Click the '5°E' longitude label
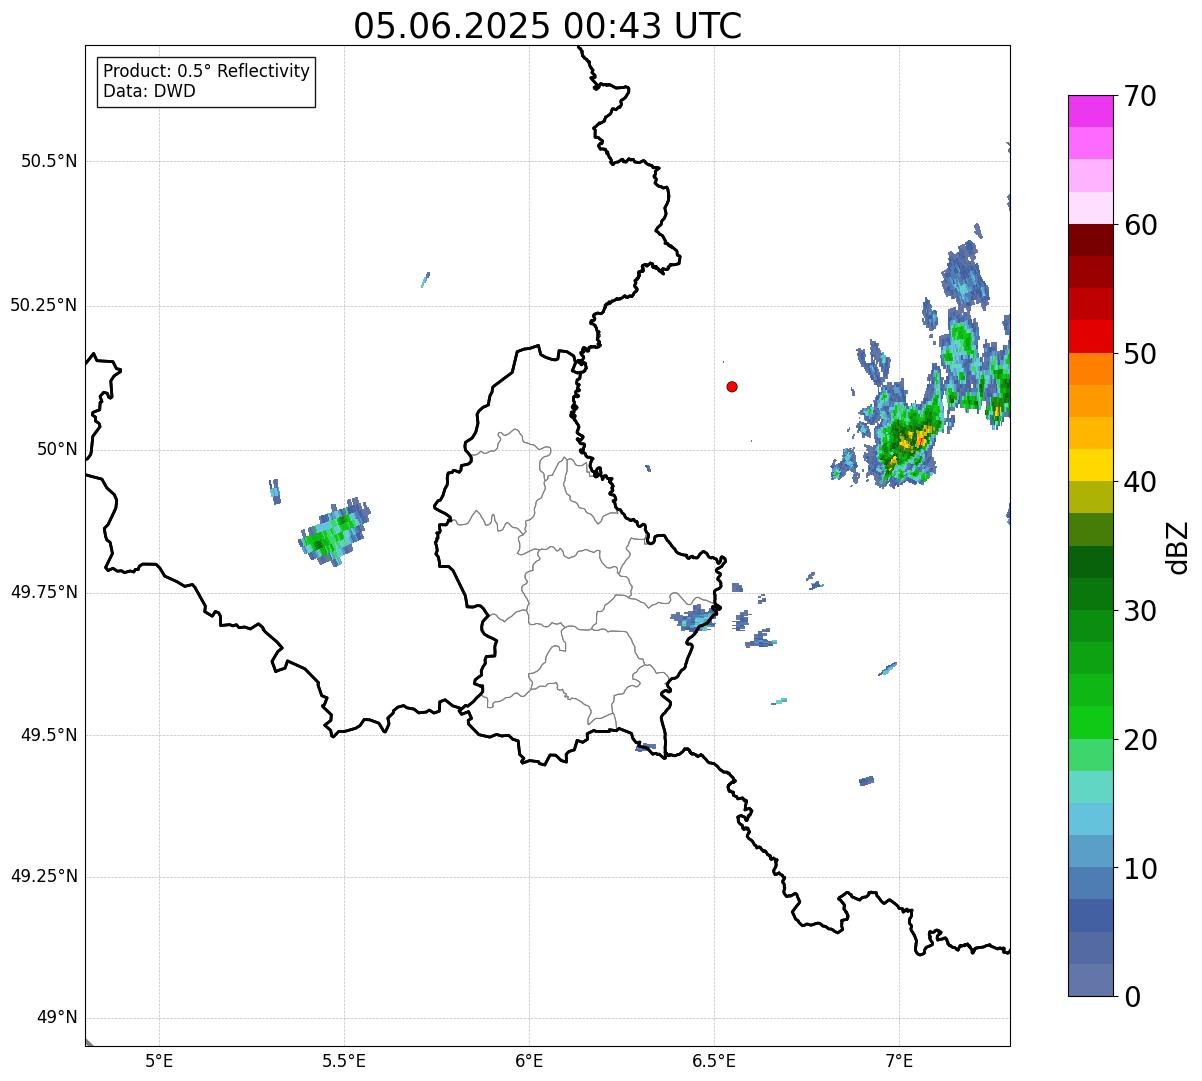The width and height of the screenshot is (1202, 1081). [x=159, y=1060]
